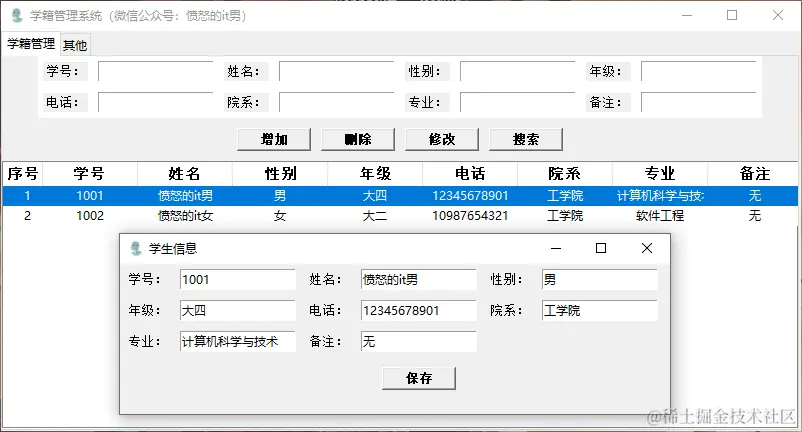This screenshot has height=432, width=802.
Task: Click the 删除 button
Action: pos(358,139)
